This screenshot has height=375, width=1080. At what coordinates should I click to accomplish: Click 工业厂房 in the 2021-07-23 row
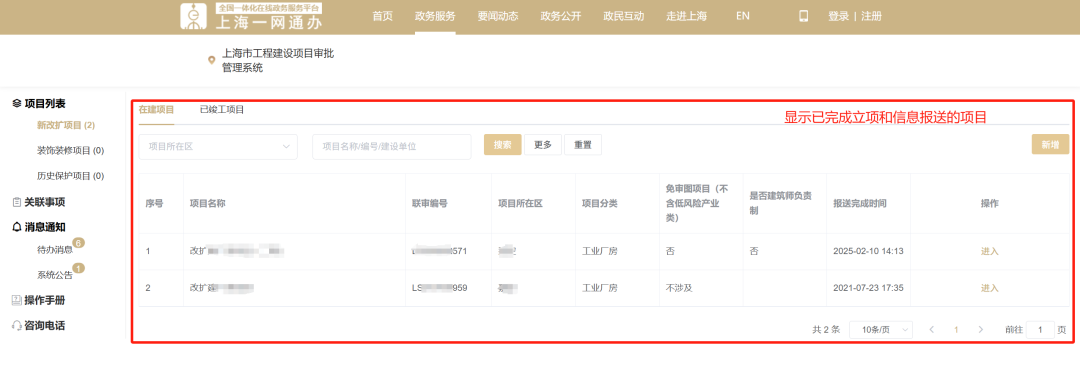tap(600, 287)
